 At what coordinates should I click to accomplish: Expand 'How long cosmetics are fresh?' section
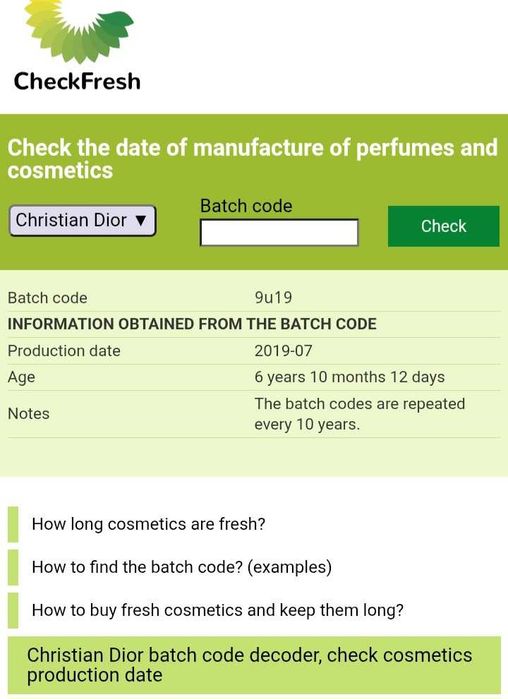pos(148,524)
